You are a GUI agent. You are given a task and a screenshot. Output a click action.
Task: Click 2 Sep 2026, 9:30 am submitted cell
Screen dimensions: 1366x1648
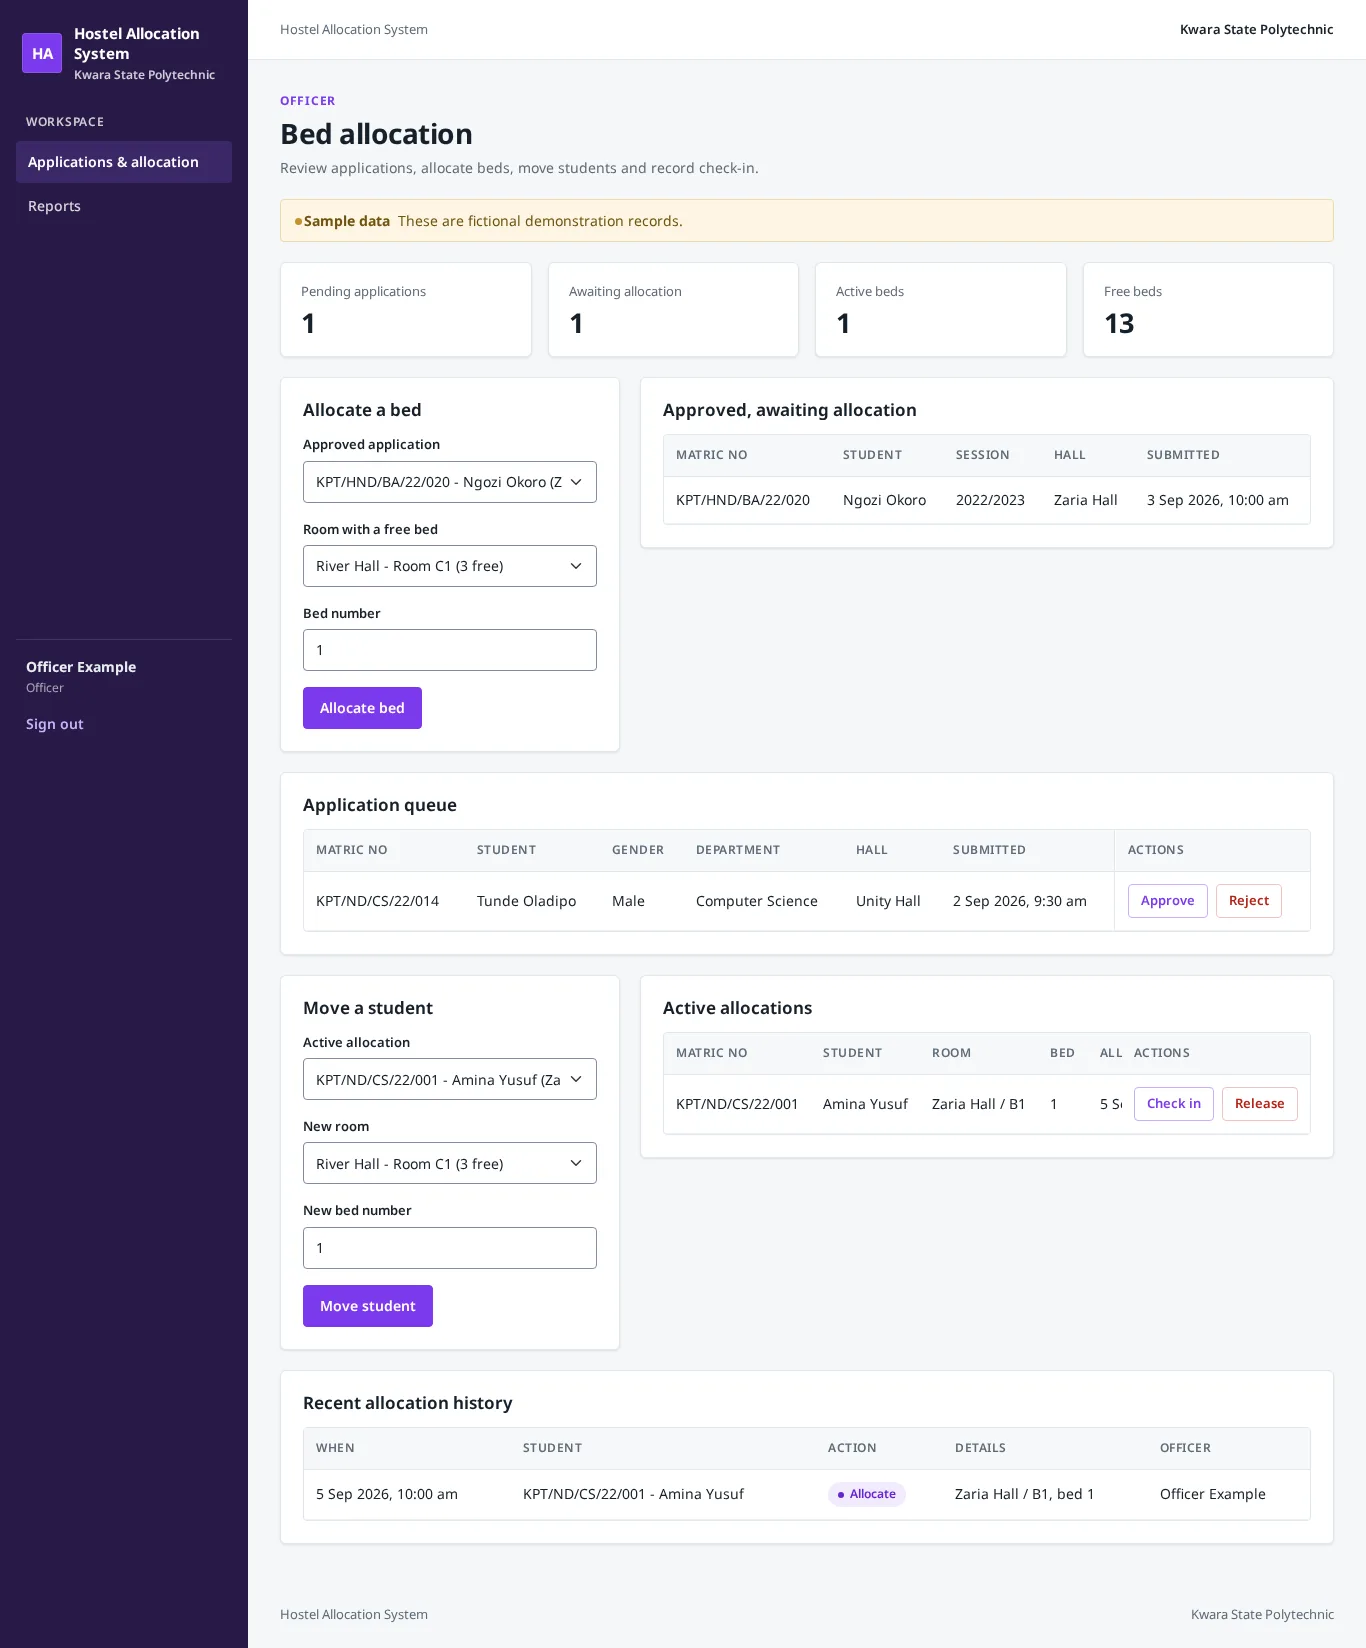pos(1020,901)
